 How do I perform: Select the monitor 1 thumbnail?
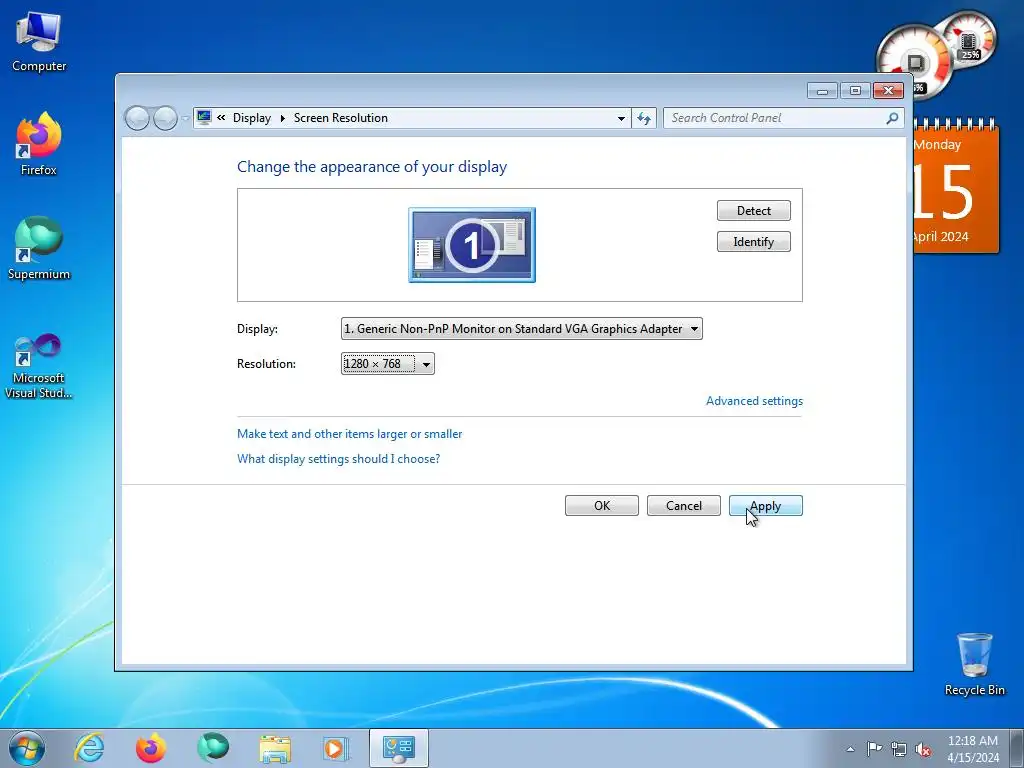coord(472,245)
